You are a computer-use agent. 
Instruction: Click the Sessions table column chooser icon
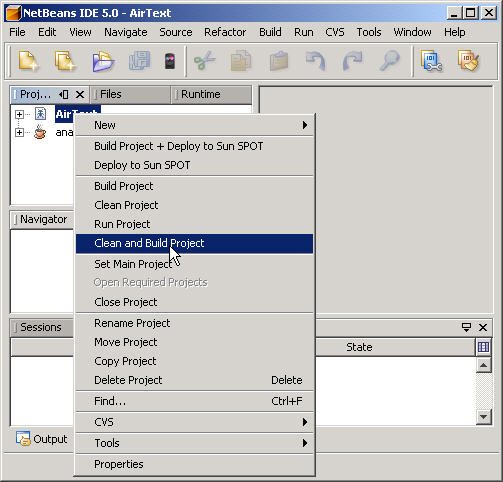tap(483, 347)
